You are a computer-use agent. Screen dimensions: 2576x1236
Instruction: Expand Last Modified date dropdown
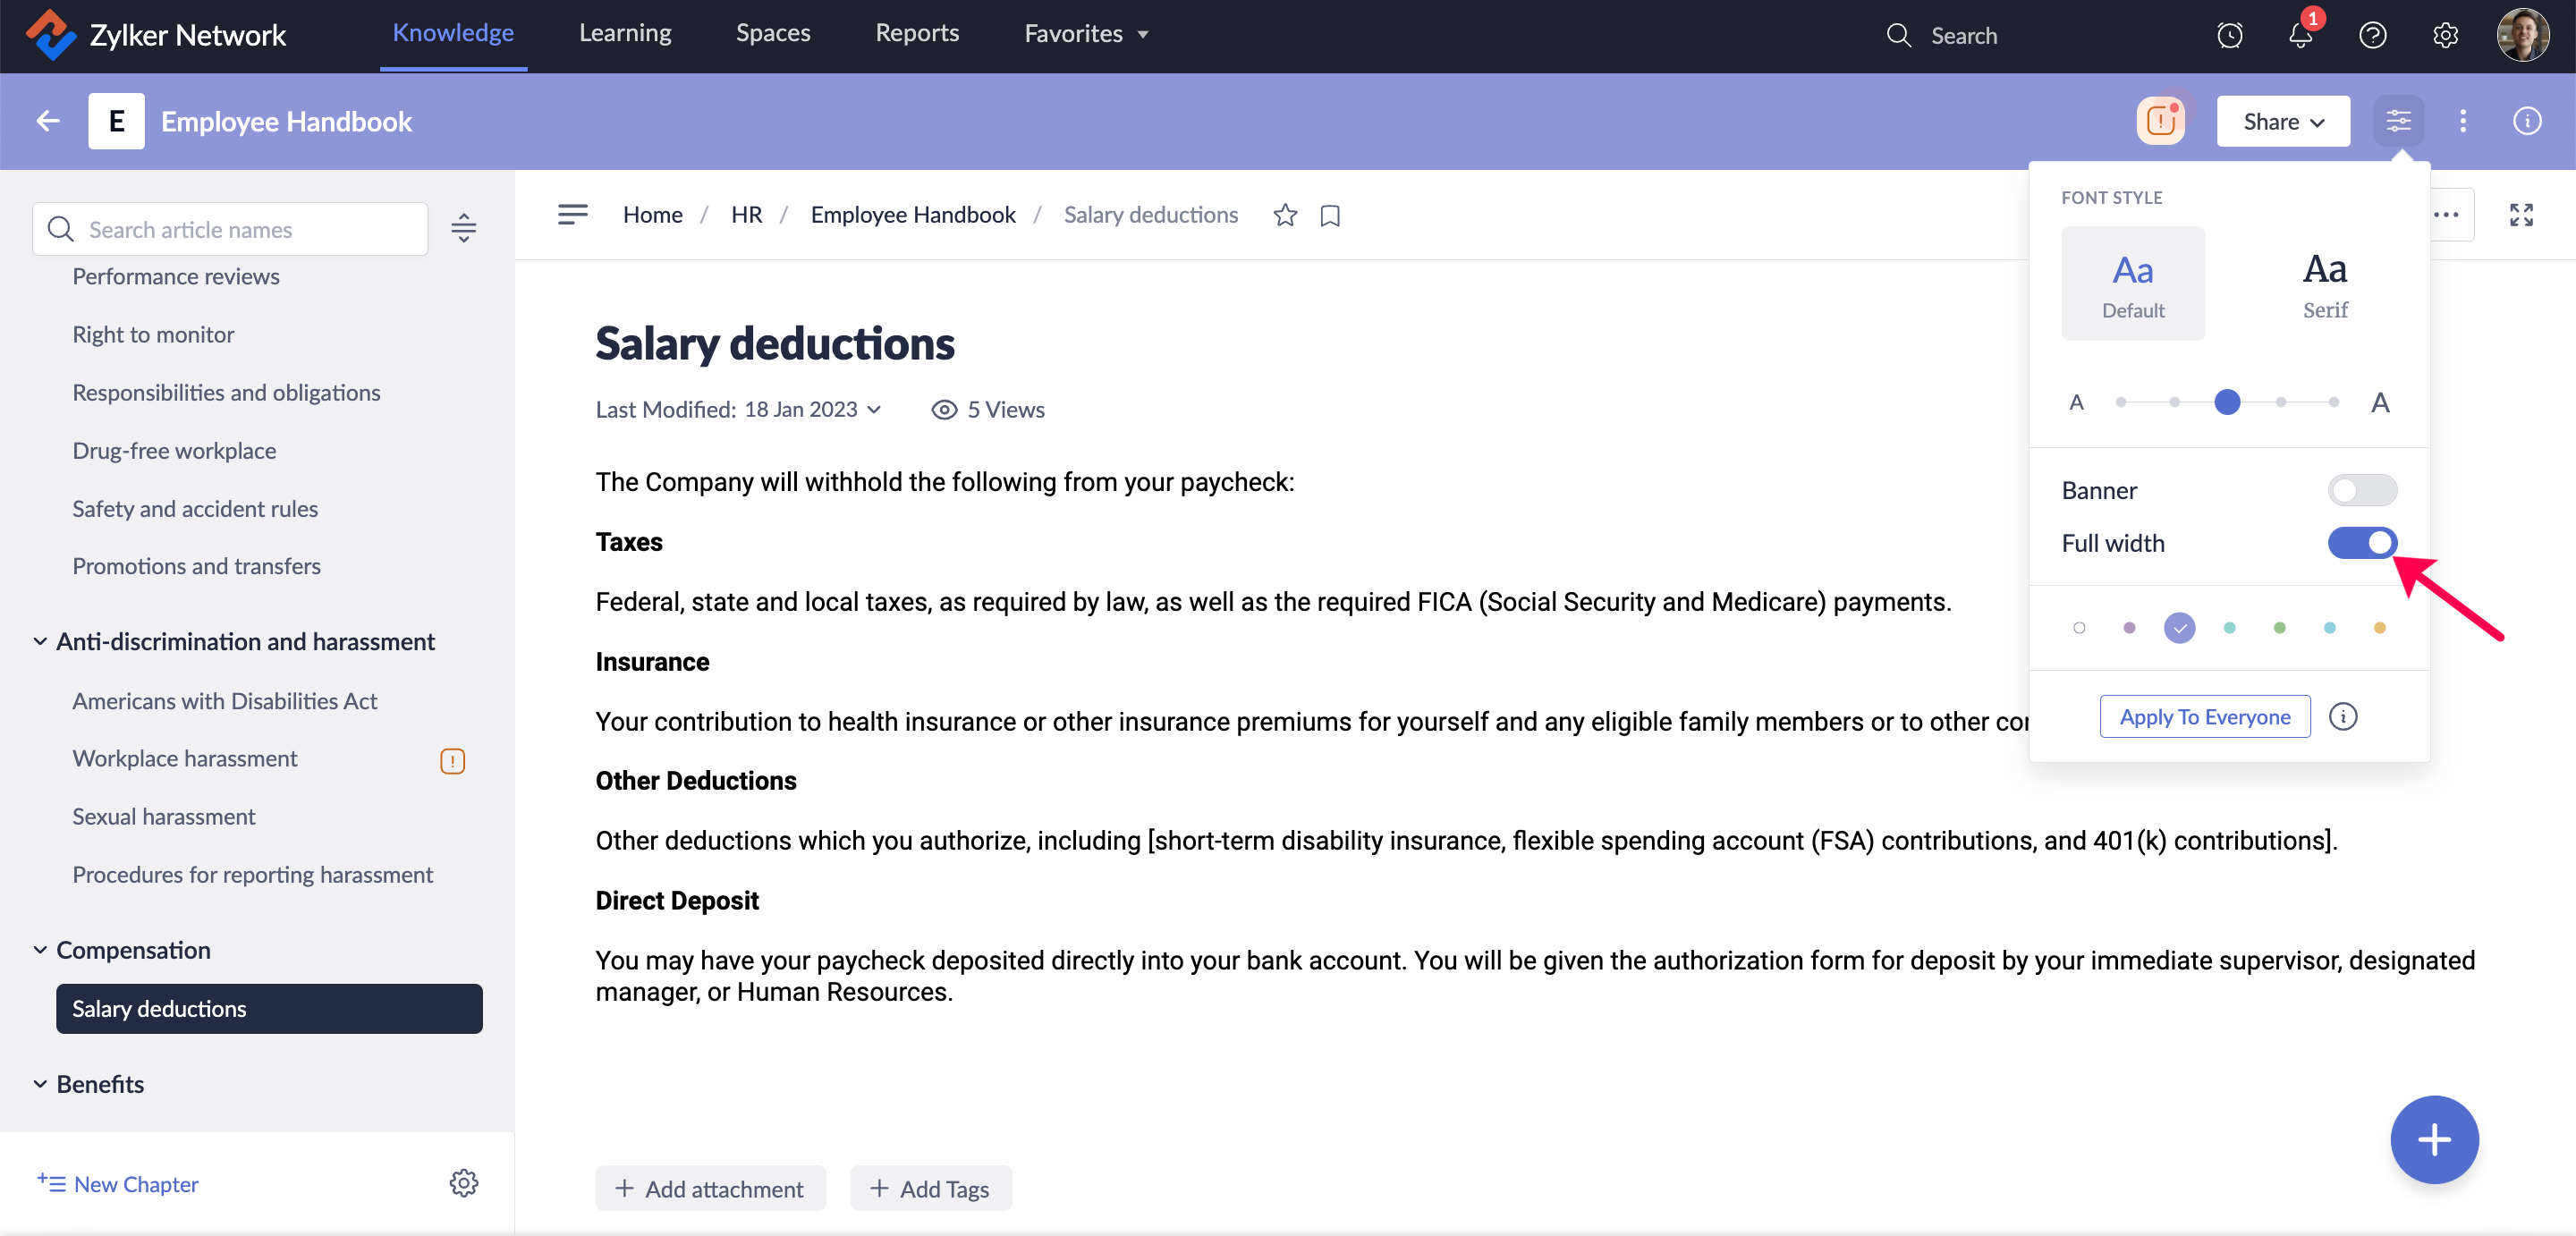(x=874, y=410)
